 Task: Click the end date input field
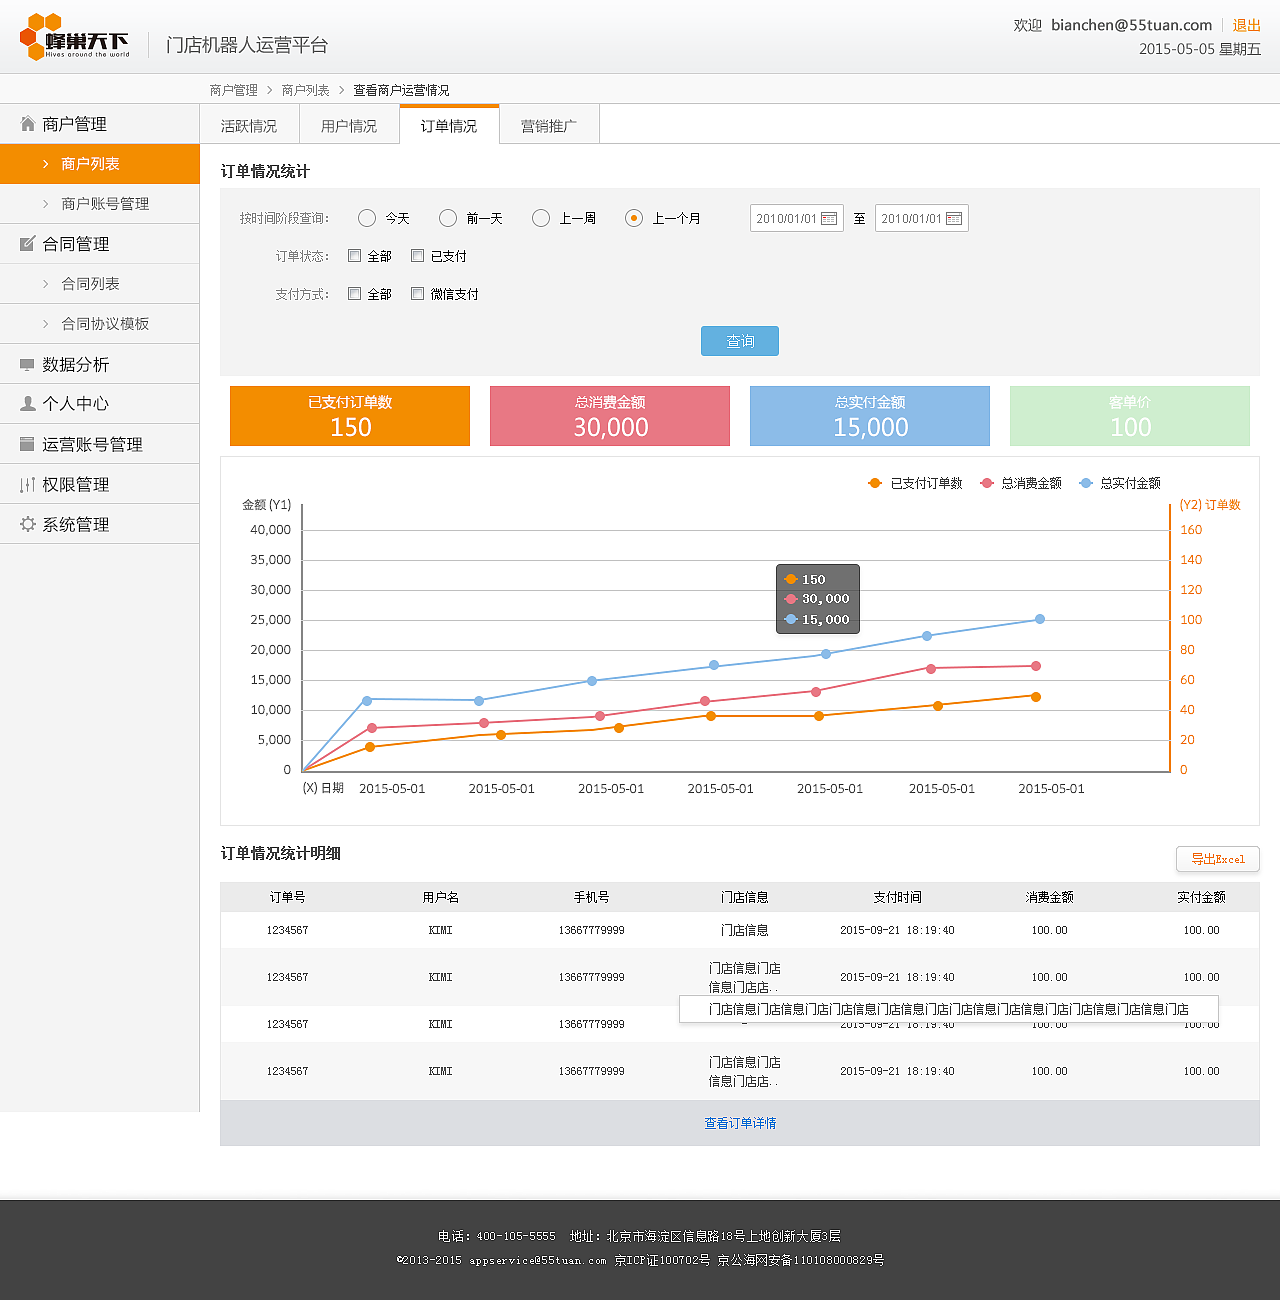922,218
